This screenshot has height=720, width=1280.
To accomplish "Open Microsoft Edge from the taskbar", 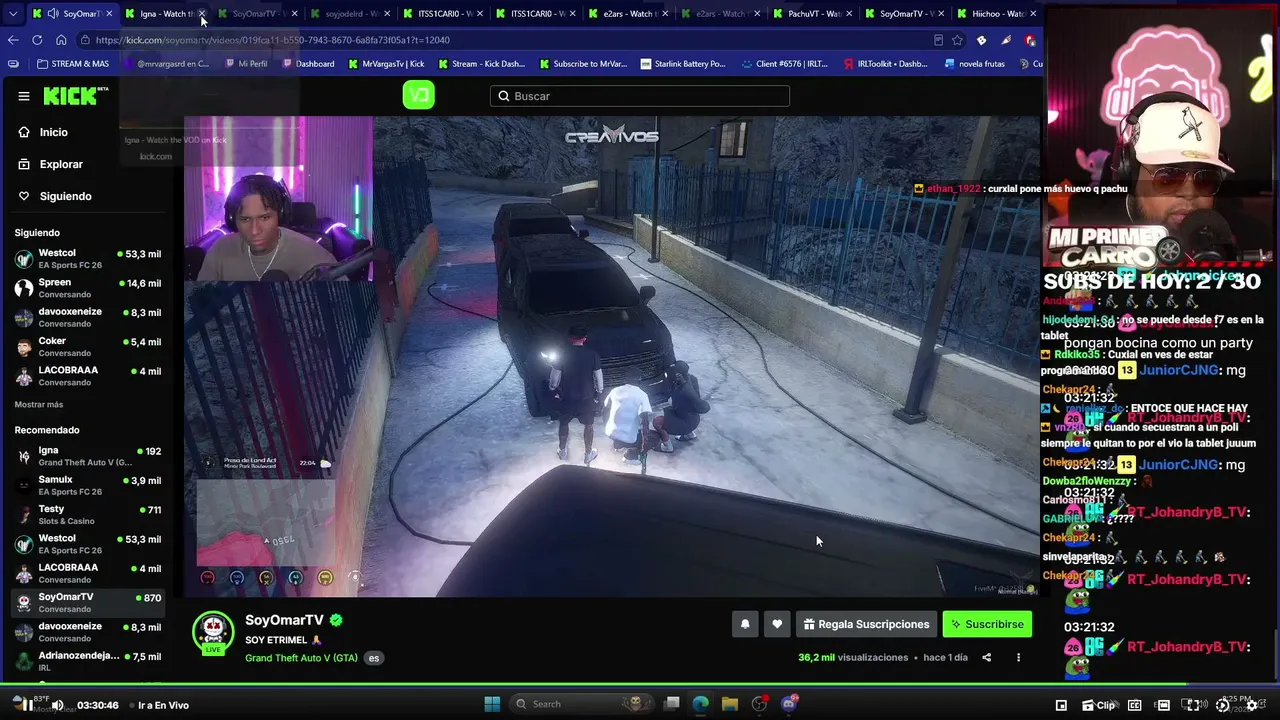I will pyautogui.click(x=701, y=704).
